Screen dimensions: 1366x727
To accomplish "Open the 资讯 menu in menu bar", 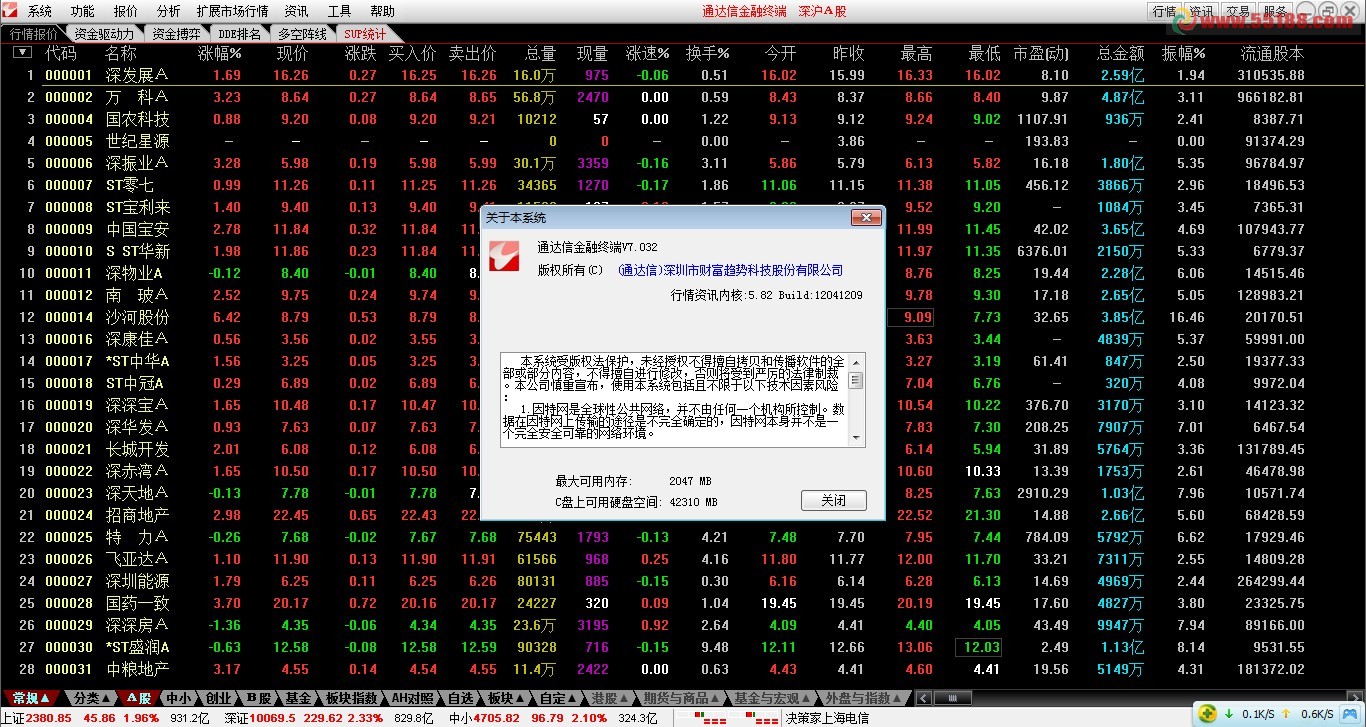I will (x=296, y=11).
